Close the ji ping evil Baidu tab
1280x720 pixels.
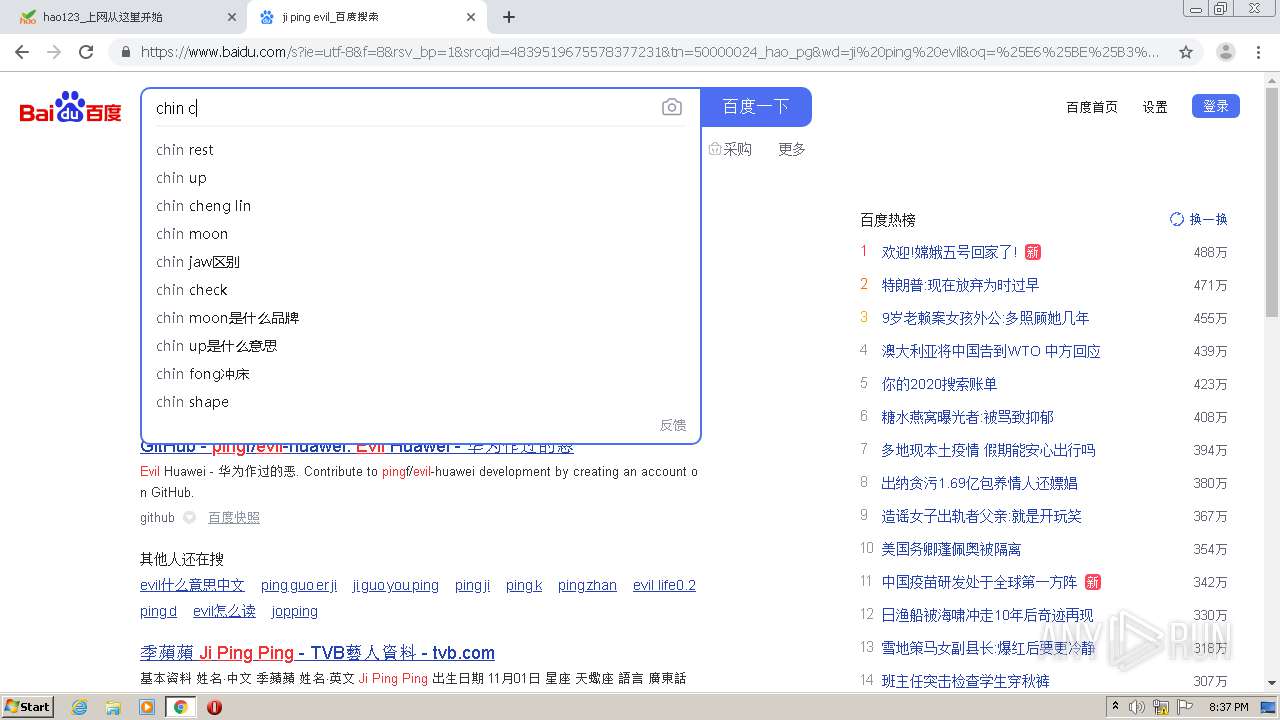coord(471,17)
